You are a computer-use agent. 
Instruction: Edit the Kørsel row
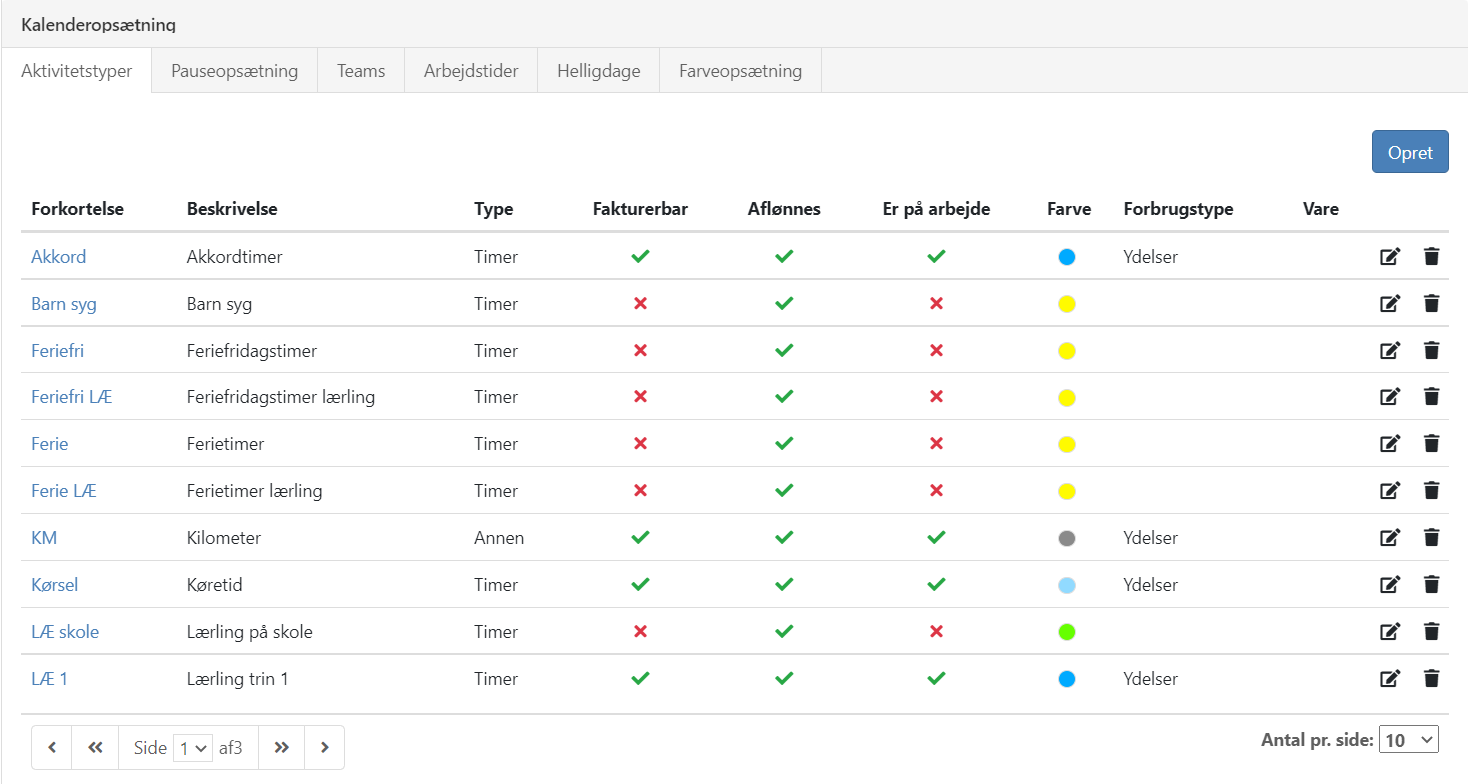tap(1390, 585)
